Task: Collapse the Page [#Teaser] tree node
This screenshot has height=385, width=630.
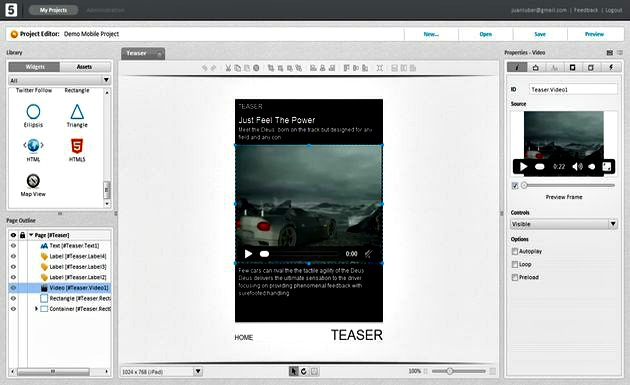Action: [x=31, y=235]
